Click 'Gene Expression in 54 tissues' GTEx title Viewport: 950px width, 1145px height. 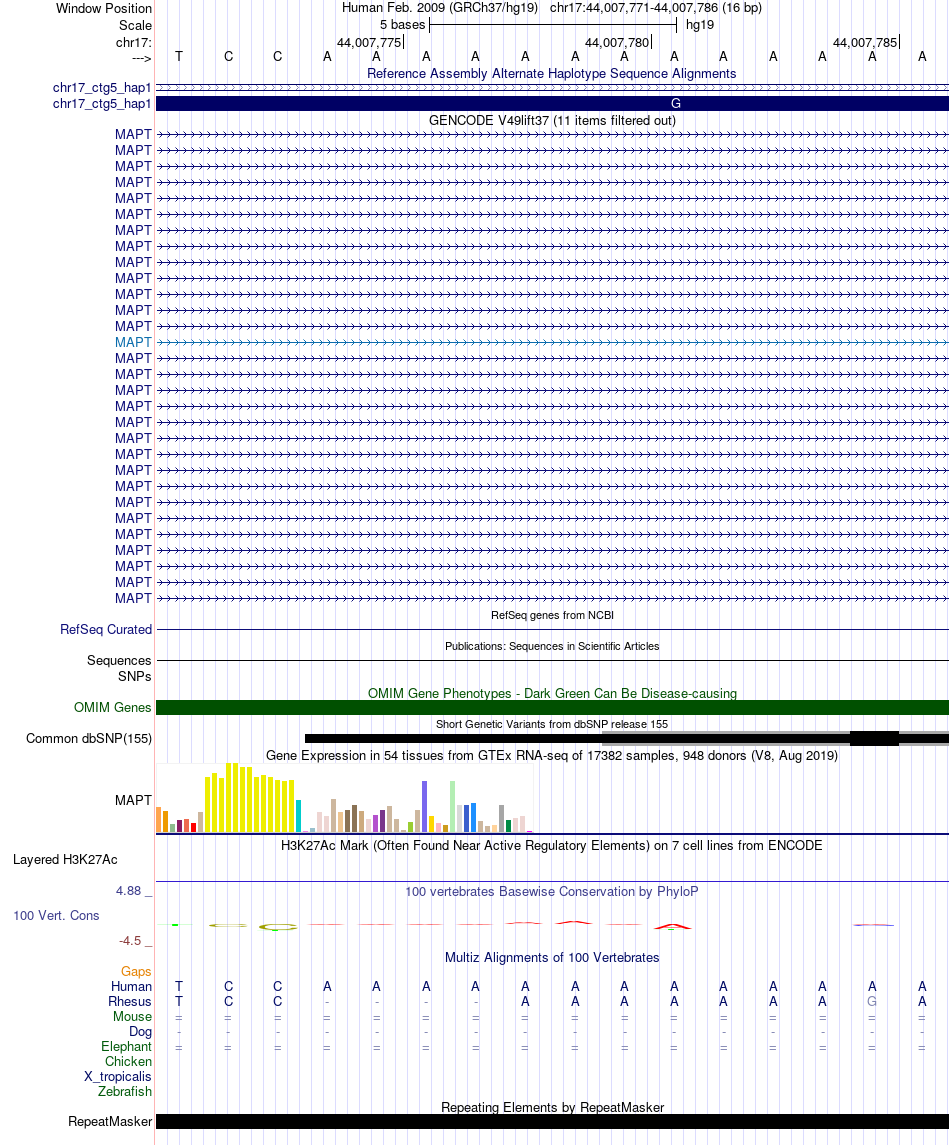tap(552, 756)
